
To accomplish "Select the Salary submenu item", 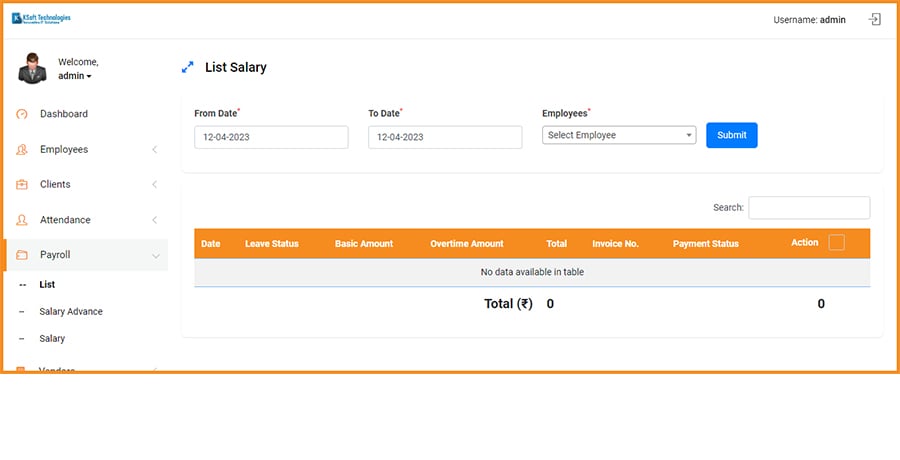I will [52, 339].
